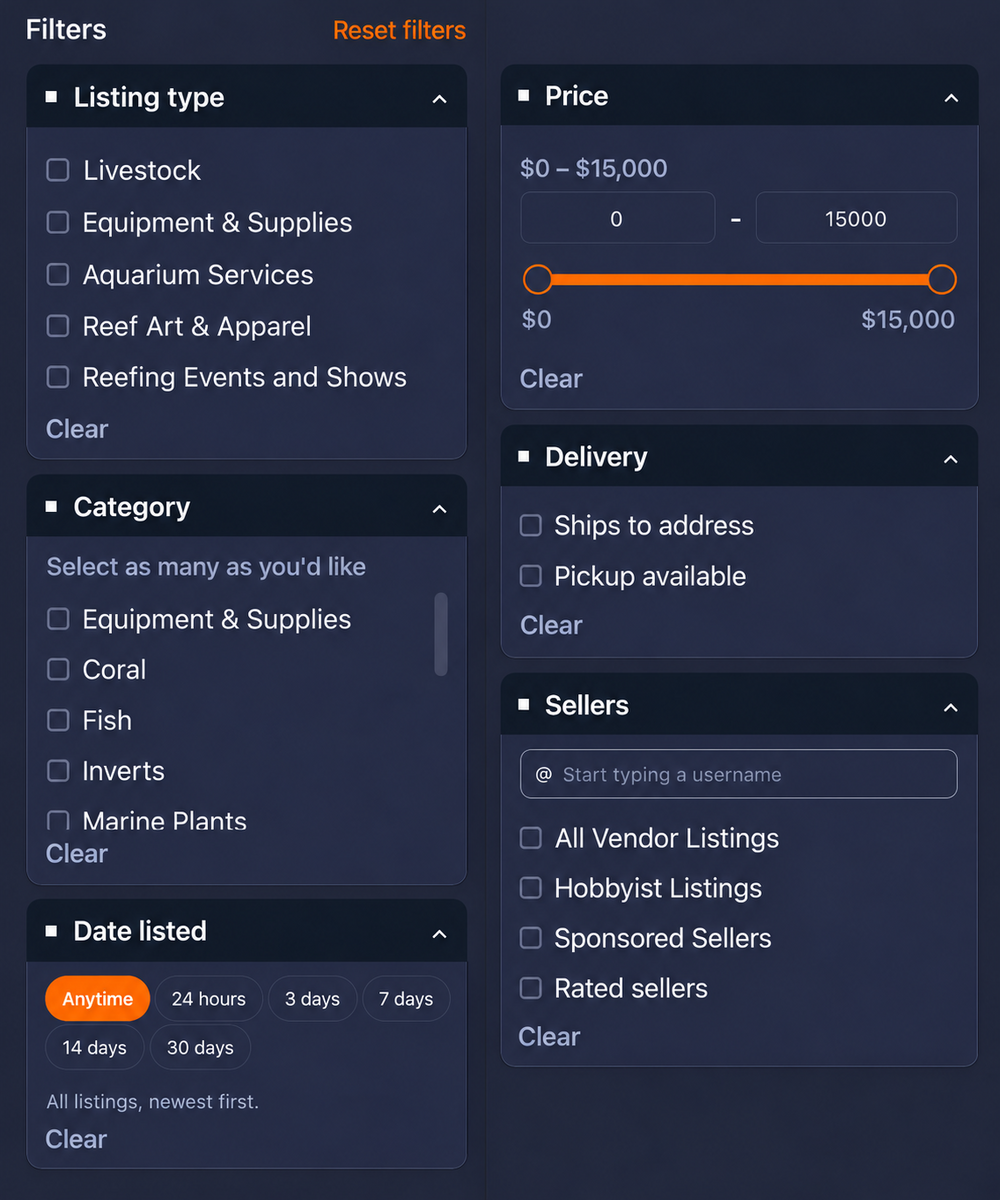The image size is (1000, 1200).
Task: Select the Reef Art & Apparel checkbox
Action: click(x=58, y=326)
